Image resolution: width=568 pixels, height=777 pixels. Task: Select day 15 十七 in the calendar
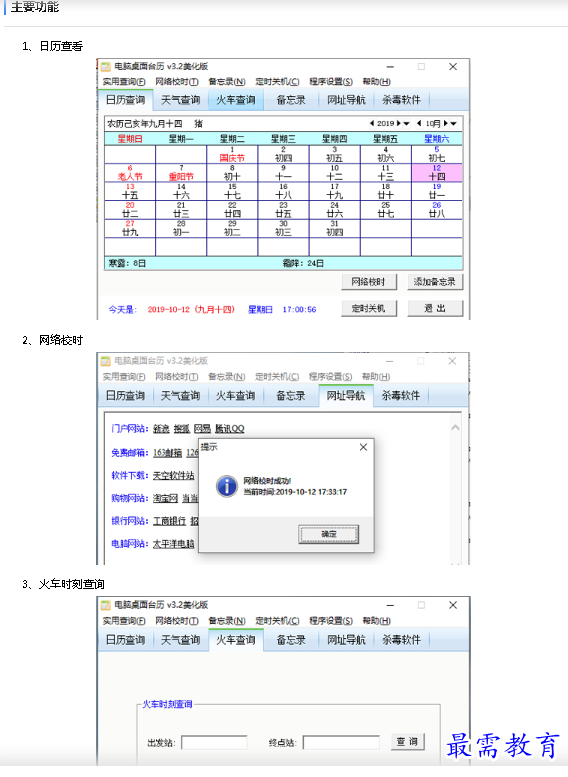point(232,191)
